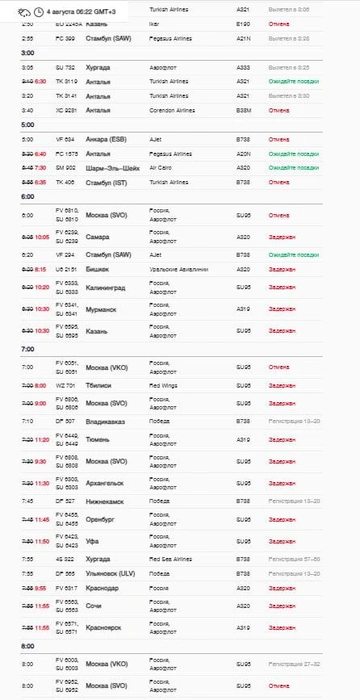This screenshot has width=360, height=700.
Task: Click the Ульяновск (ULV) flight row
Action: [x=172, y=574]
